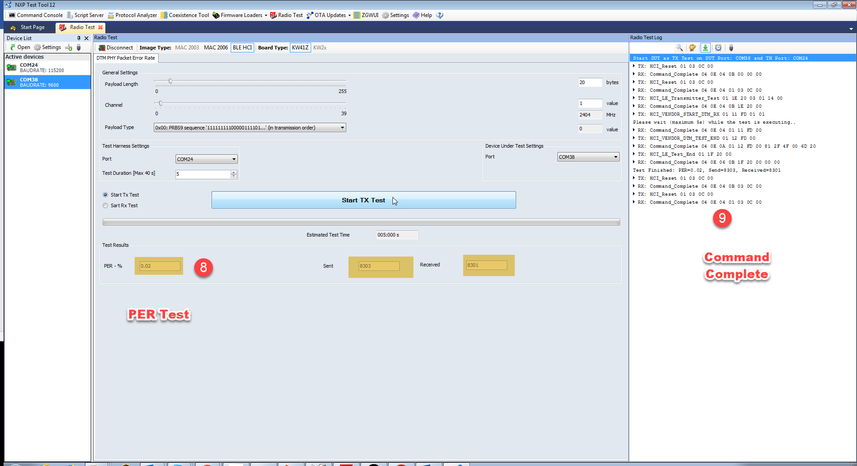Click Open in the Device List toolbar
857x466 pixels.
[x=20, y=48]
